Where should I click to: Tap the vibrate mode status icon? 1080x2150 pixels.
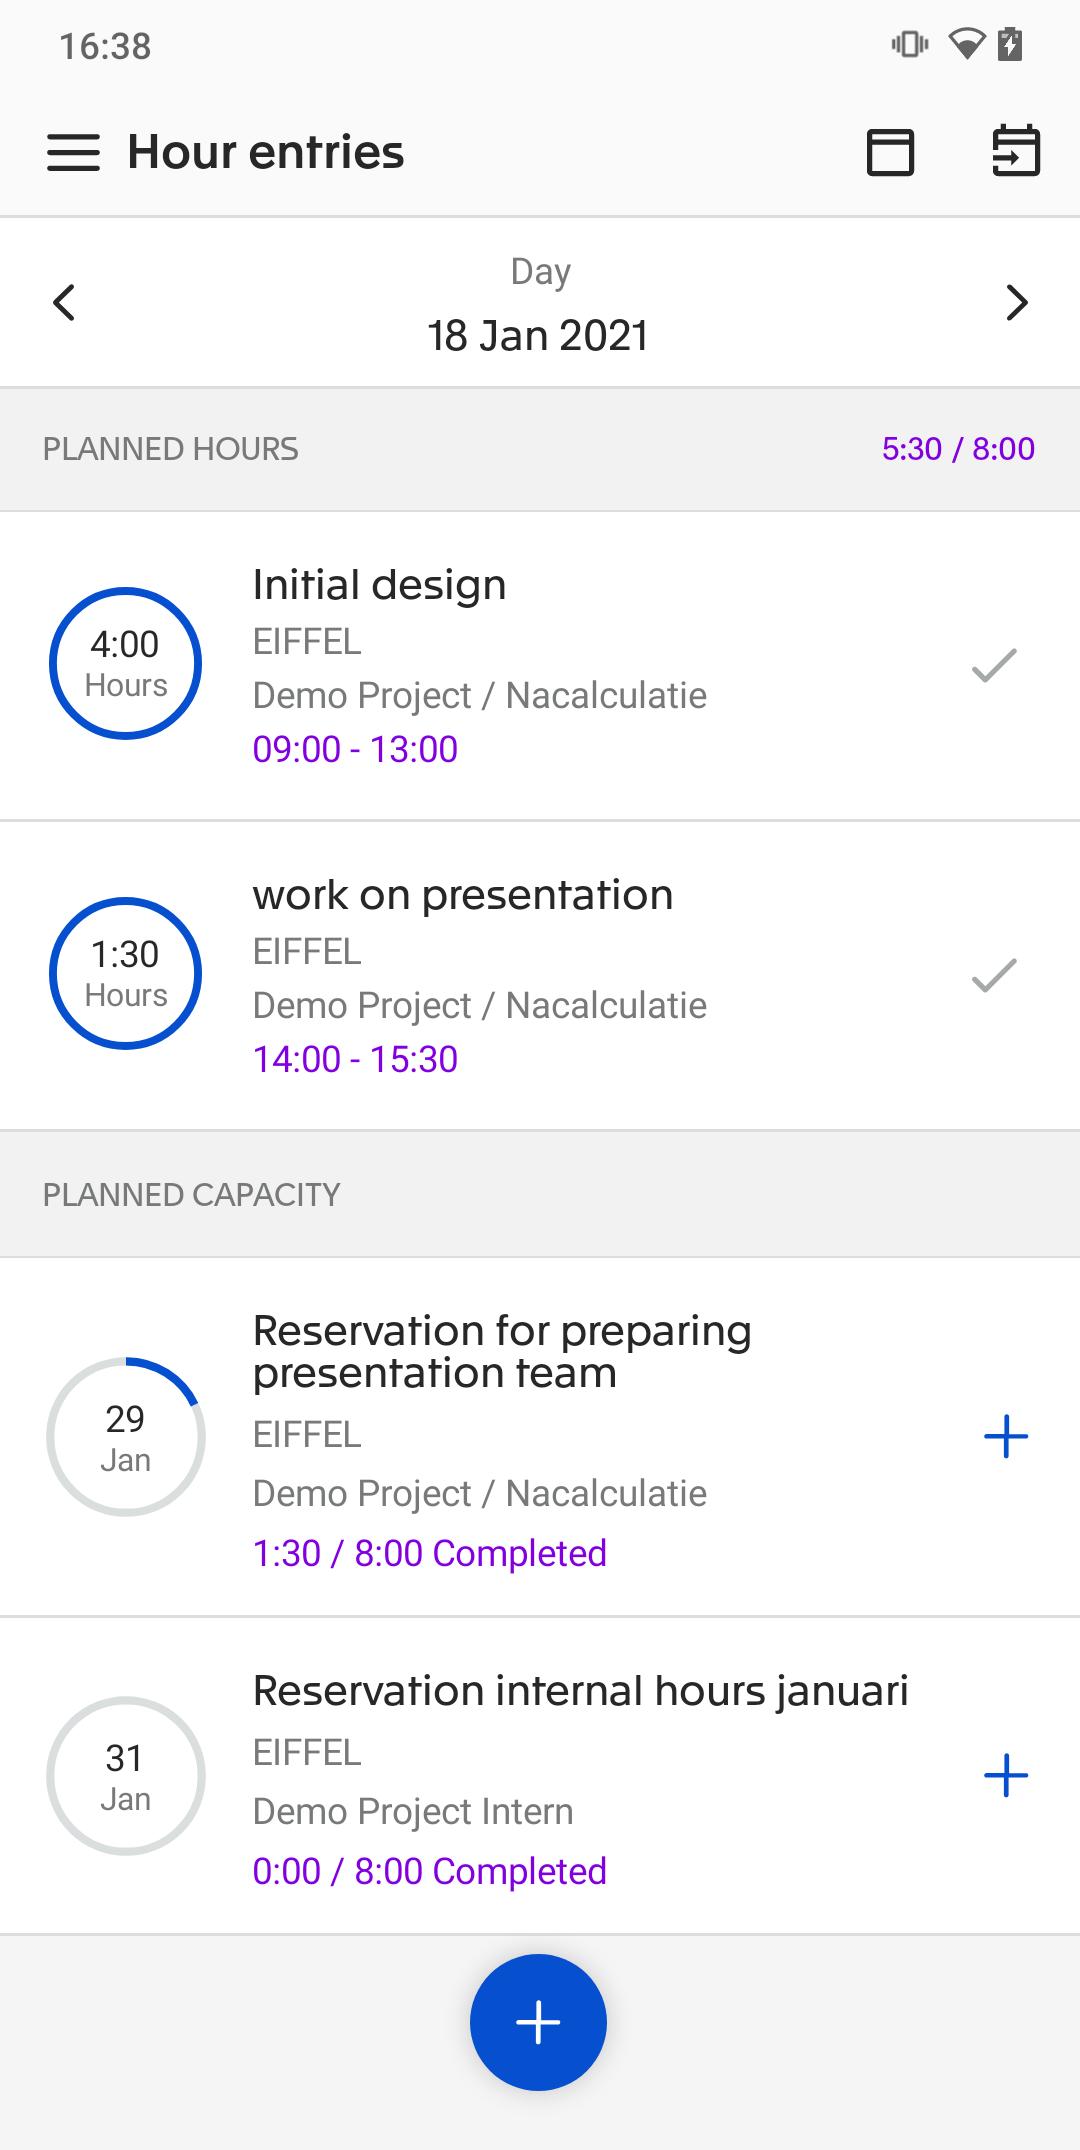pyautogui.click(x=909, y=45)
